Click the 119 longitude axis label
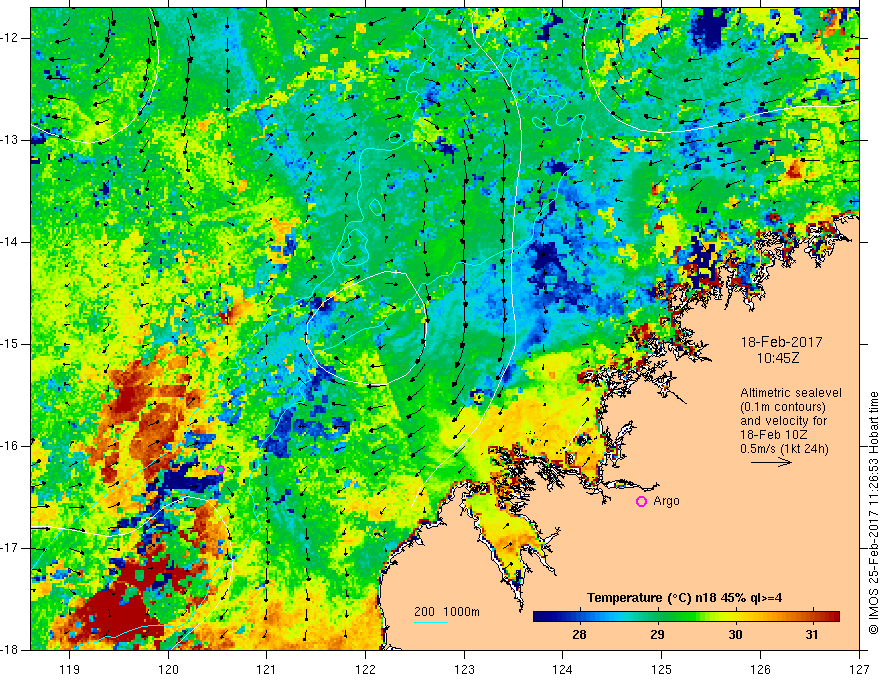This screenshot has height=680, width=880. click(70, 670)
